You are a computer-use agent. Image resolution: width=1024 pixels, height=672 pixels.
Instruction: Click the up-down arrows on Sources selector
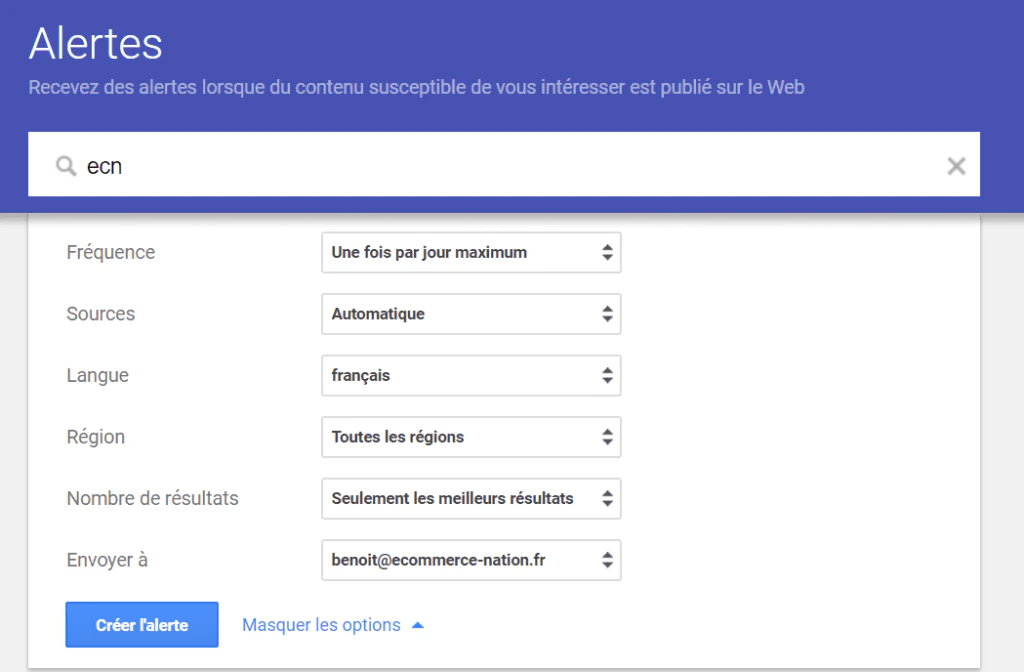coord(607,313)
